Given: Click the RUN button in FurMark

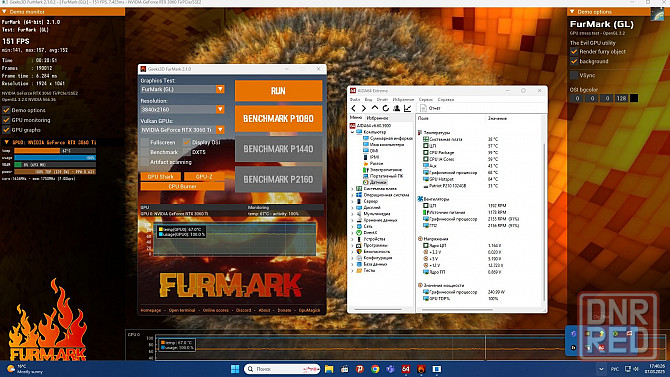Looking at the screenshot, I should (278, 91).
